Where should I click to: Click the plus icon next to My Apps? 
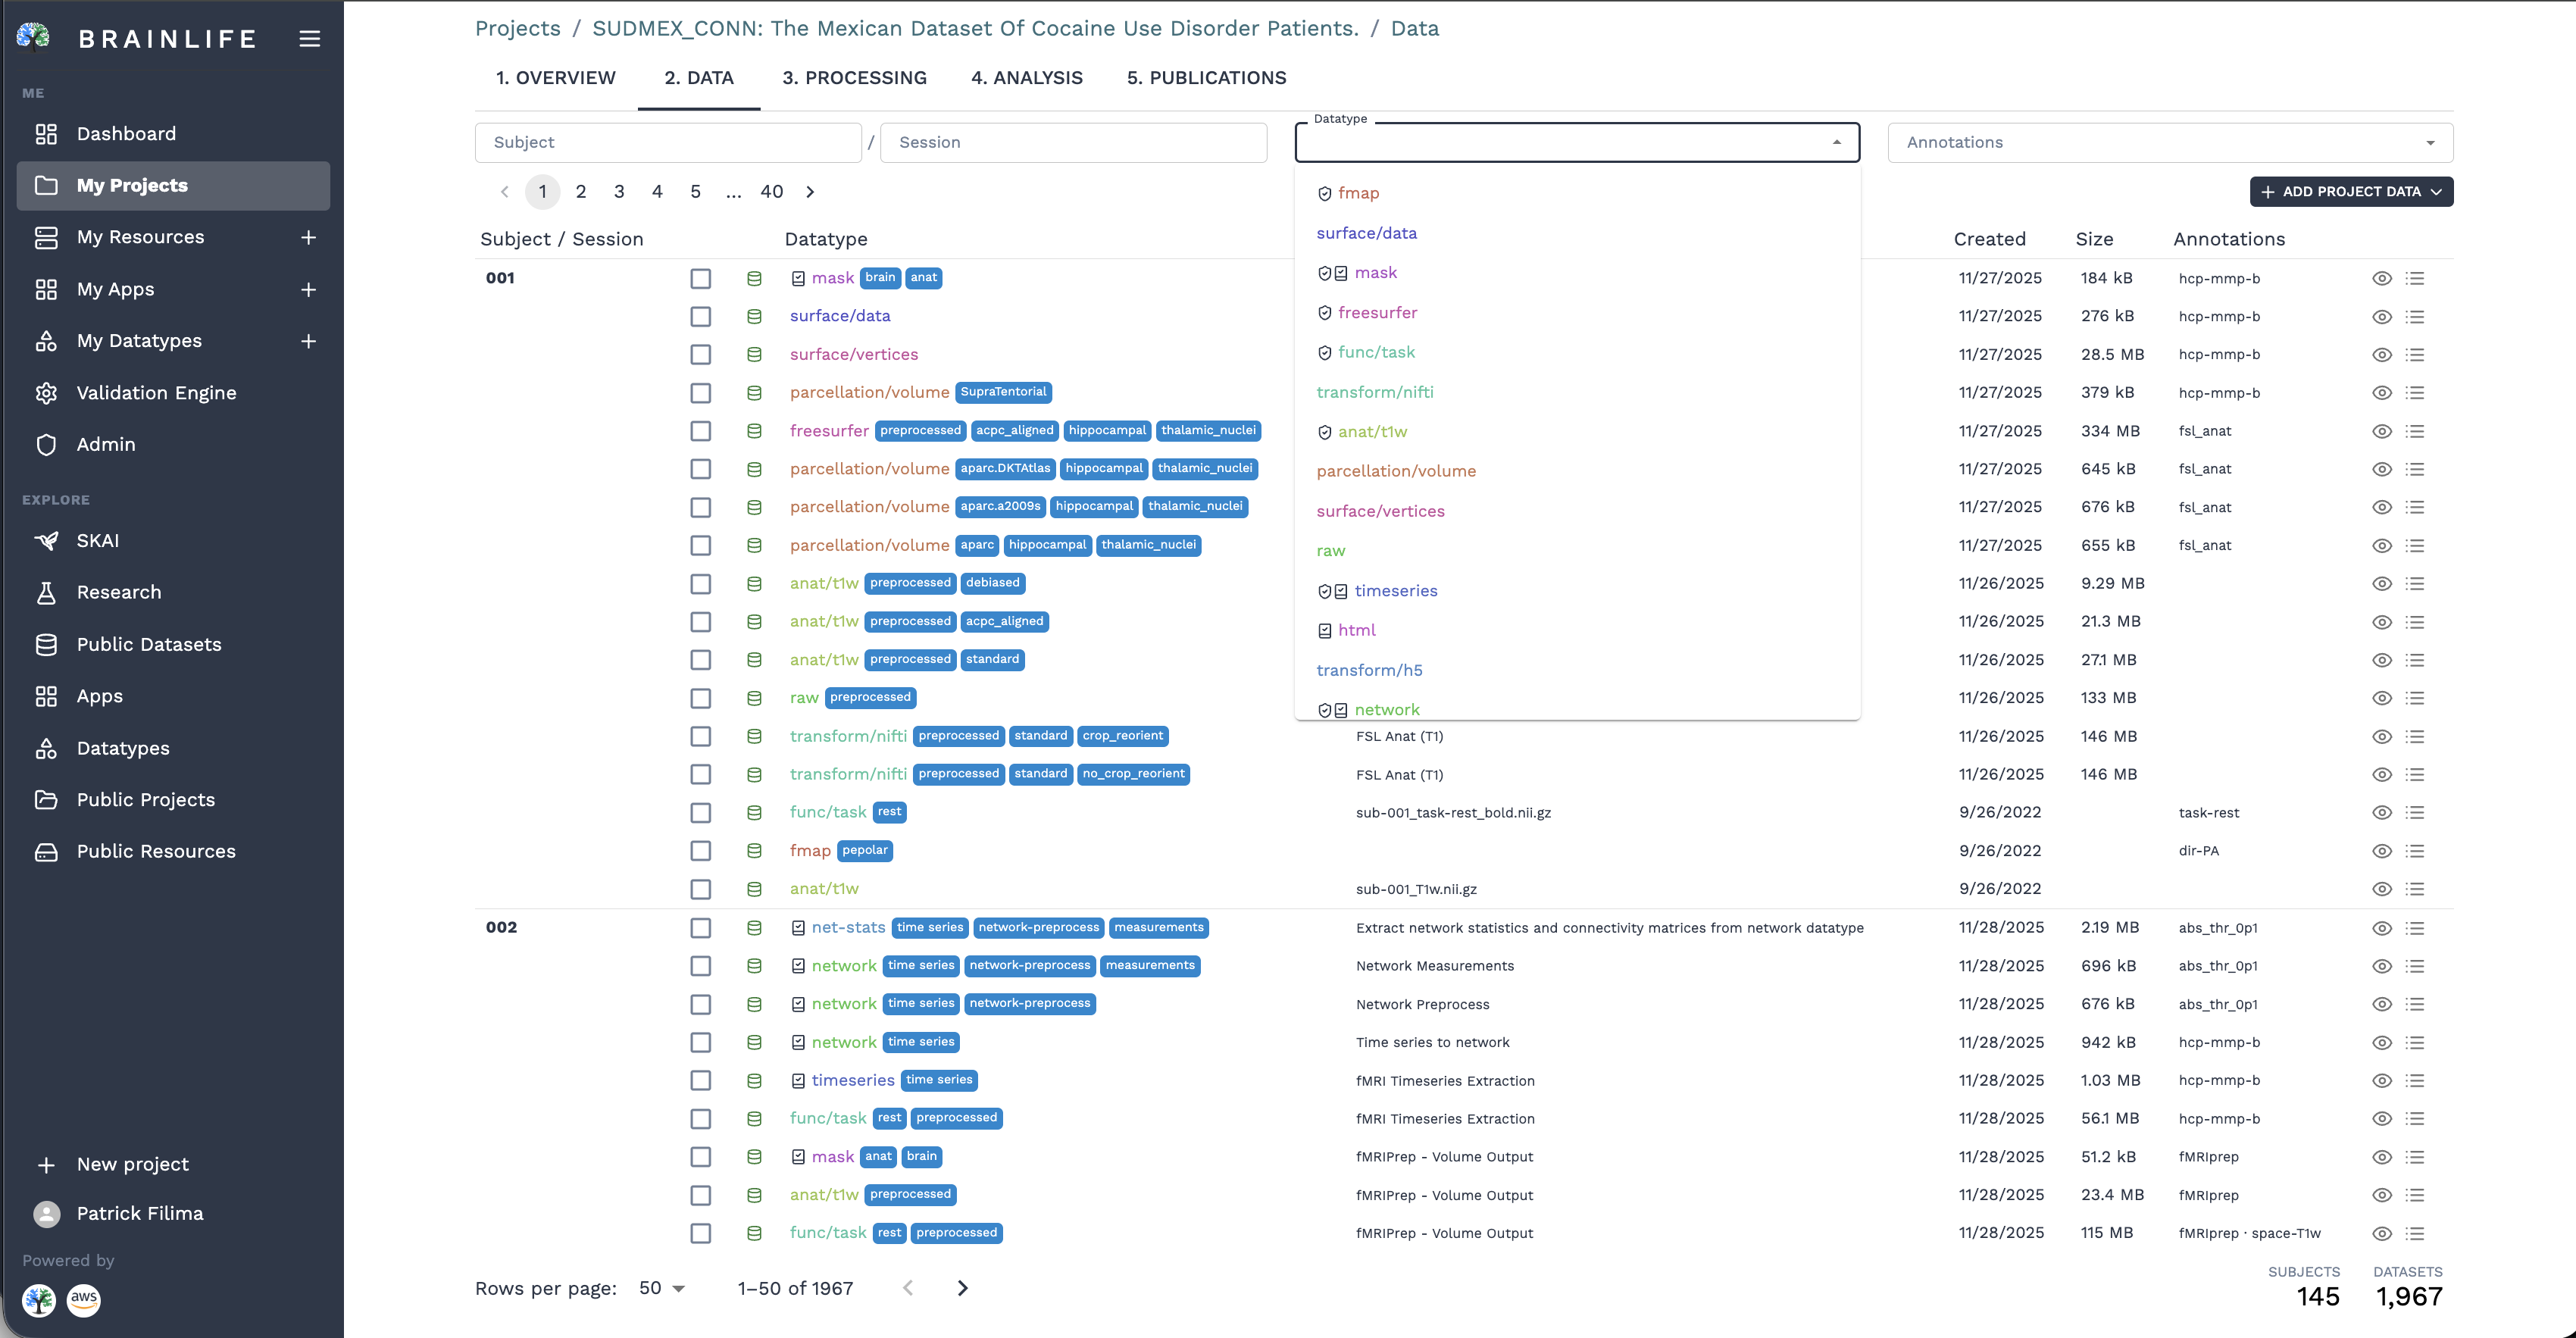(x=309, y=289)
